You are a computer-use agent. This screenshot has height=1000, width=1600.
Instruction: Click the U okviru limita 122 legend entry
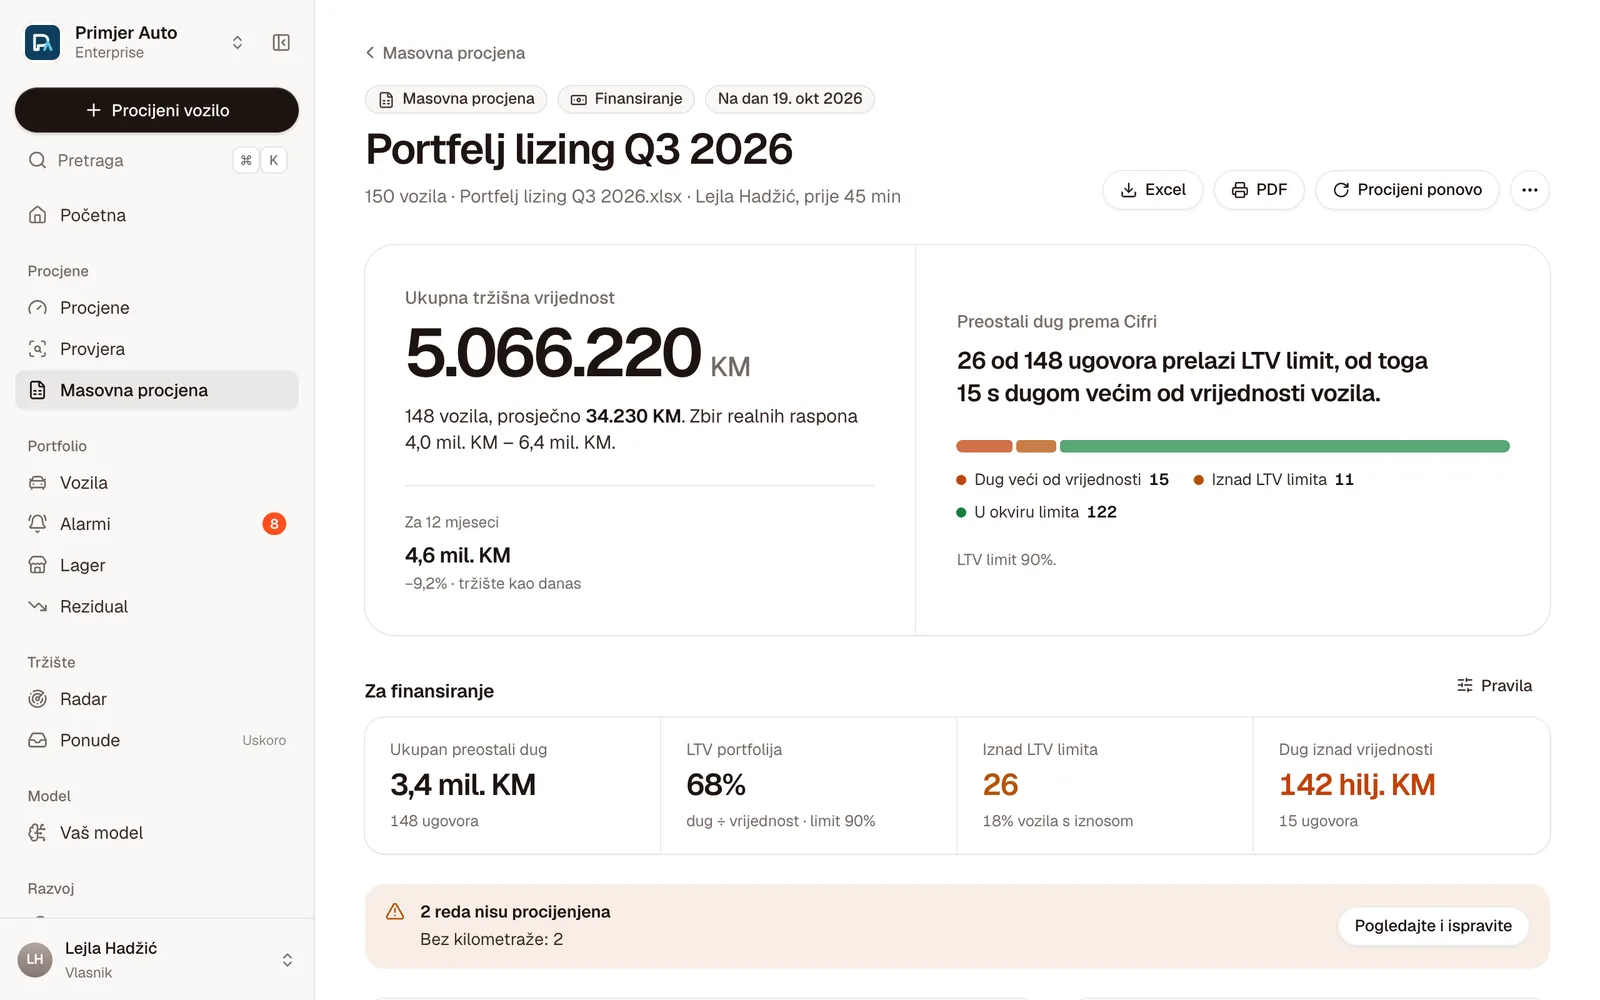click(x=1037, y=512)
